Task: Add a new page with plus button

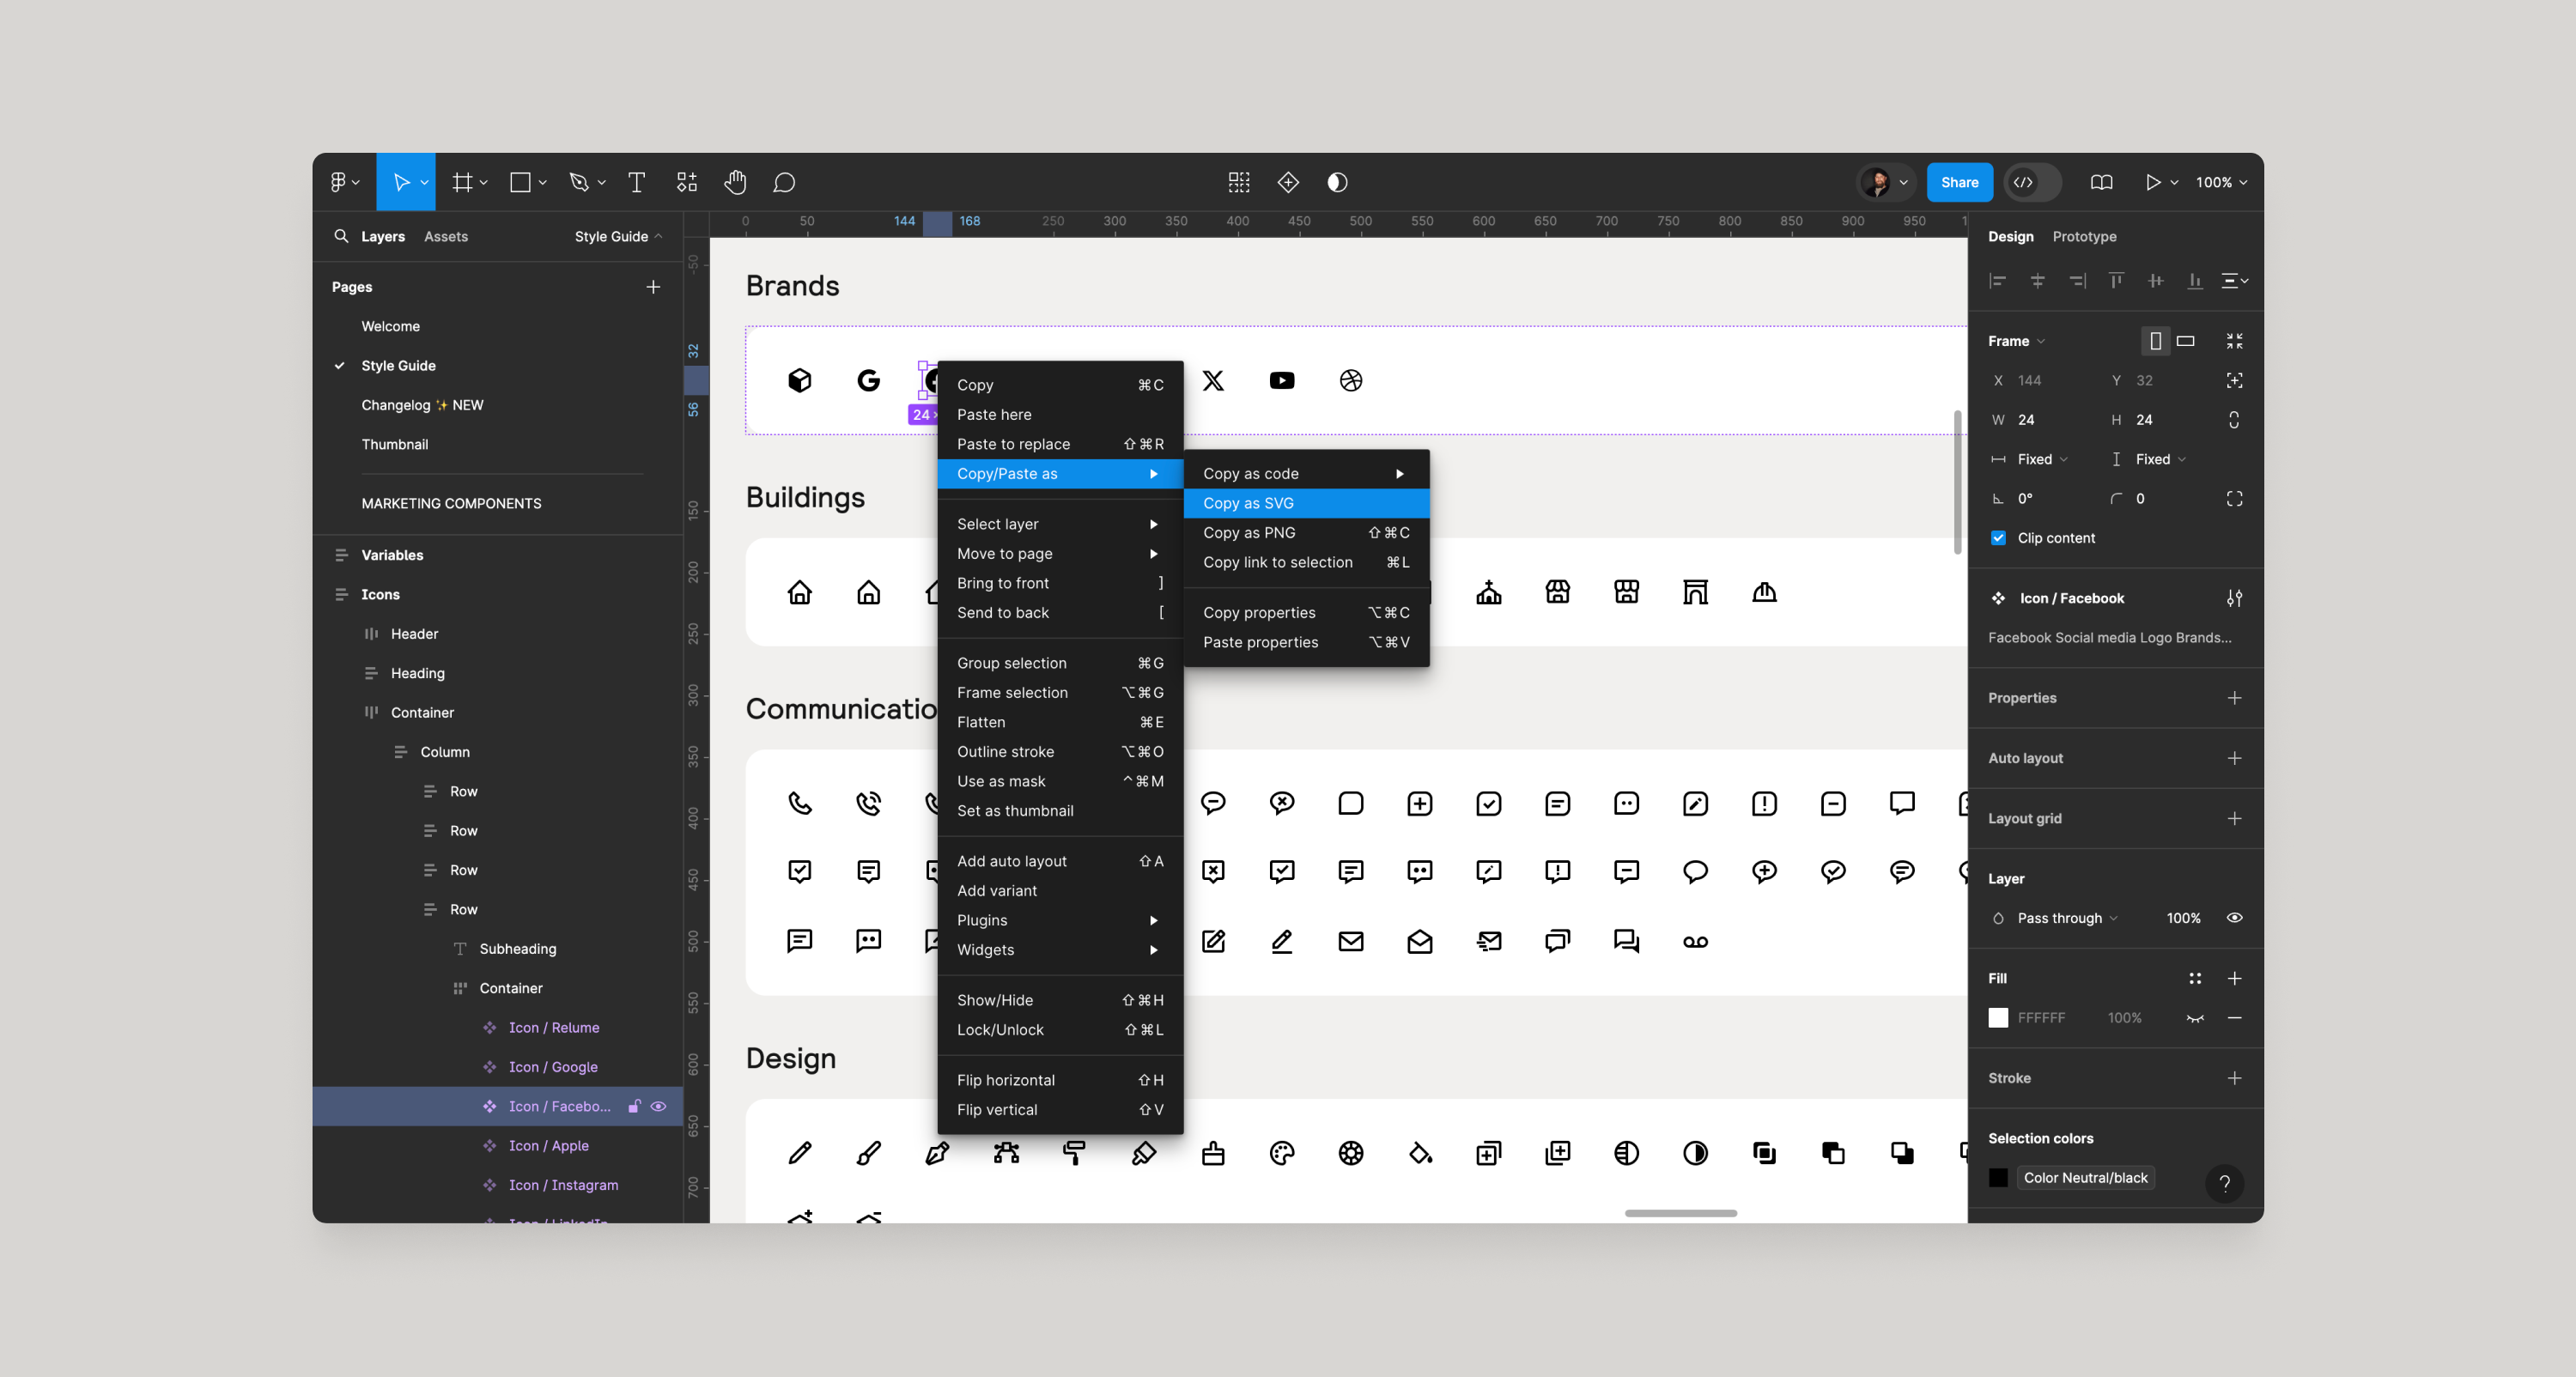Action: [x=653, y=287]
